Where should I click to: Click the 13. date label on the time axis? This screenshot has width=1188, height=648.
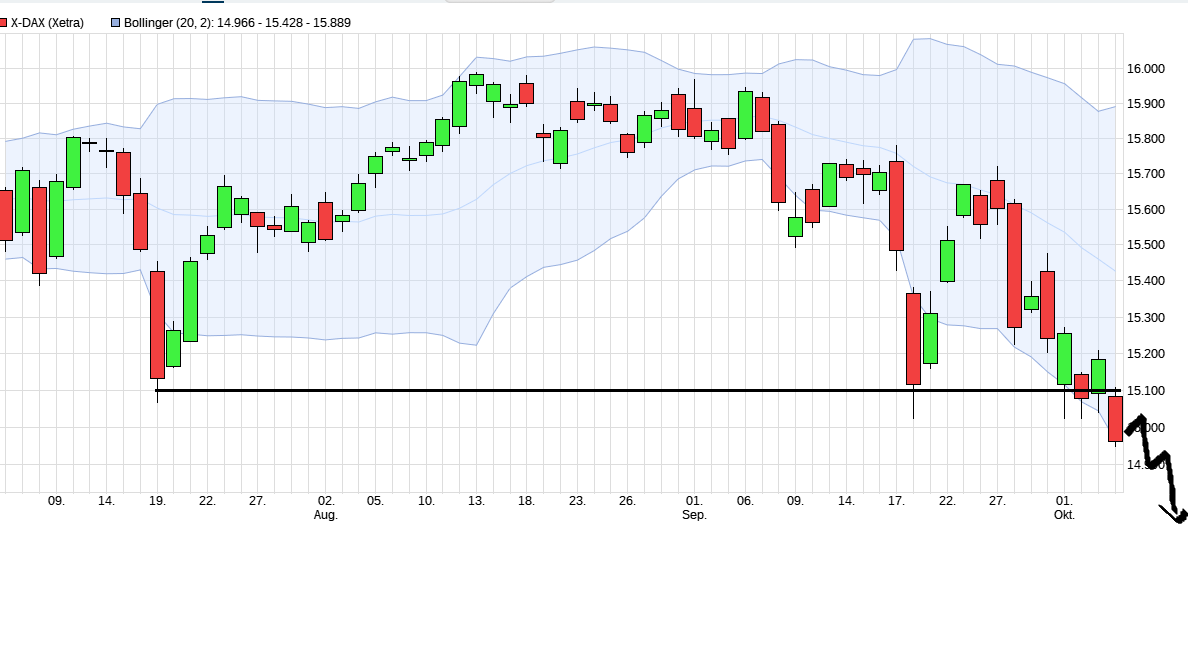476,501
